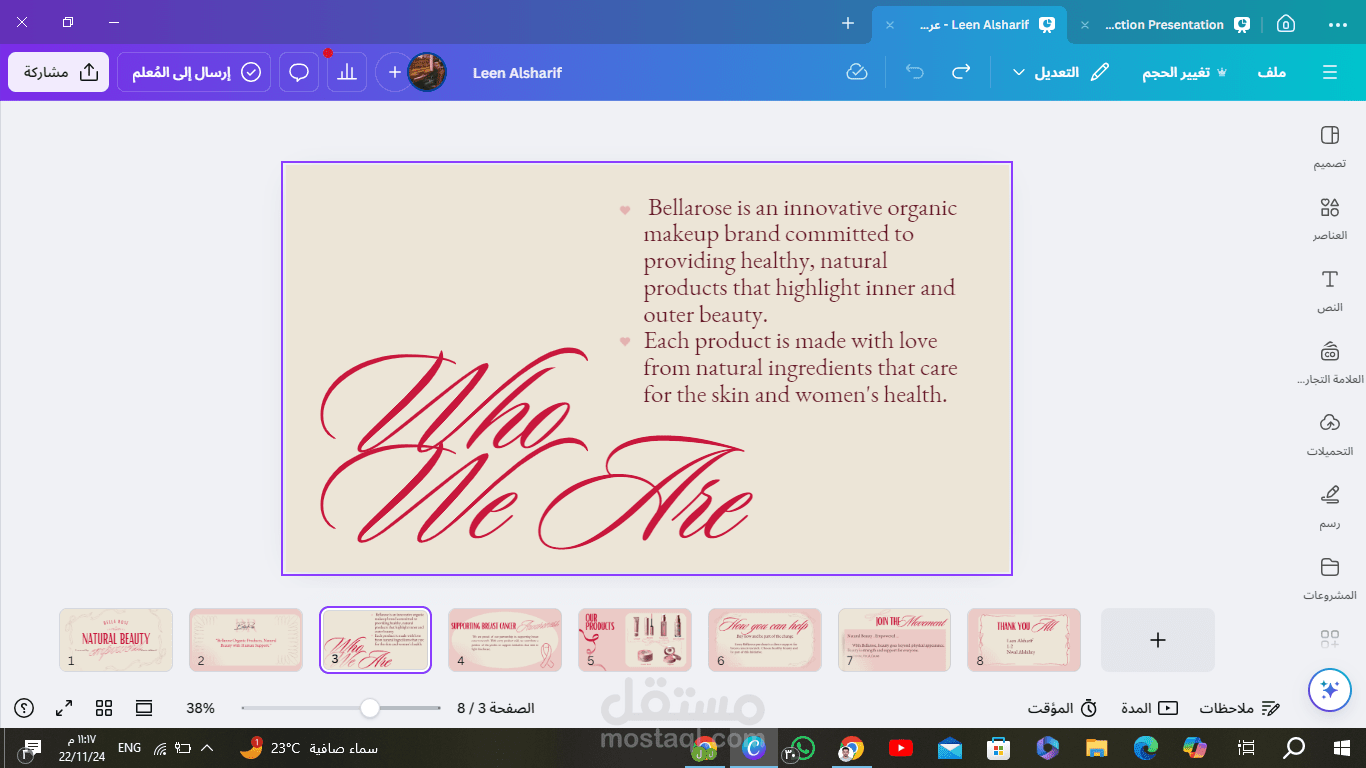Image resolution: width=1366 pixels, height=768 pixels.
Task: Switch to grid view of pages
Action: point(104,708)
